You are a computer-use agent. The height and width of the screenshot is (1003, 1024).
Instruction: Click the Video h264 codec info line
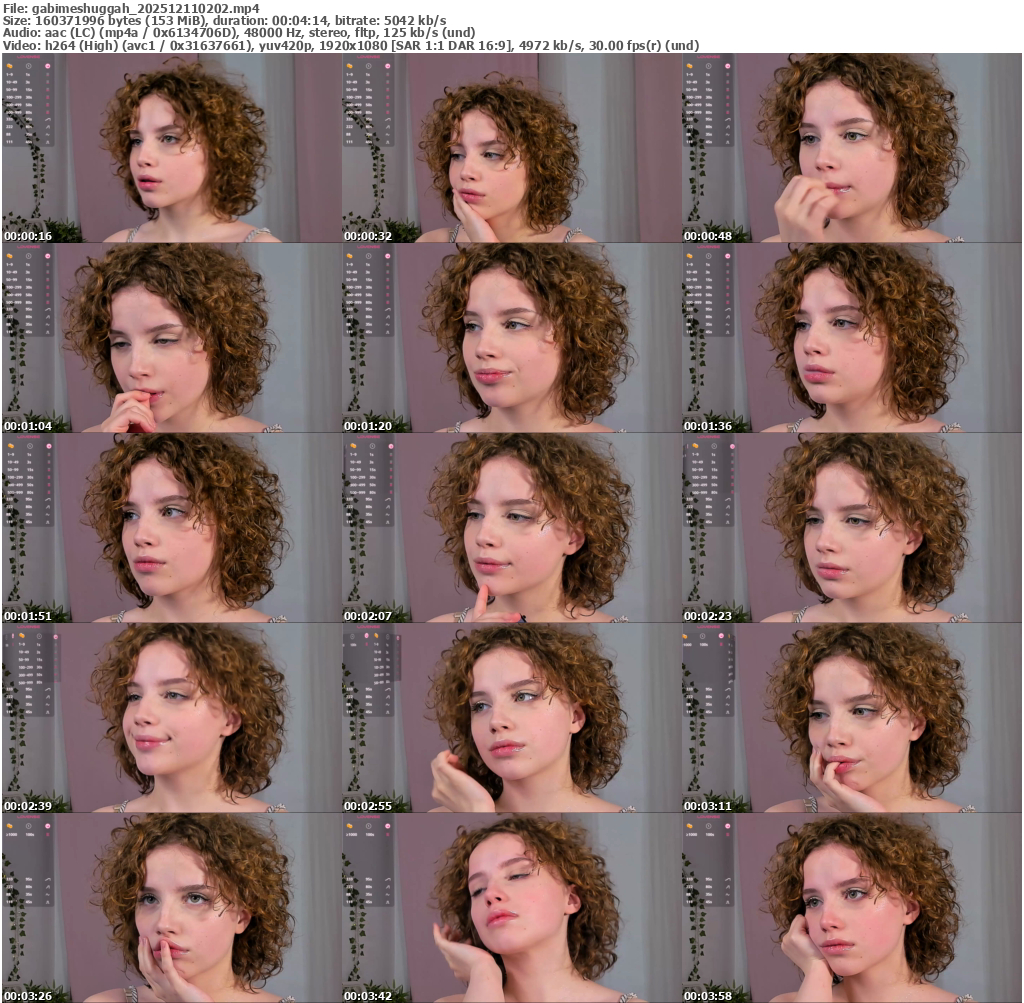coord(351,46)
